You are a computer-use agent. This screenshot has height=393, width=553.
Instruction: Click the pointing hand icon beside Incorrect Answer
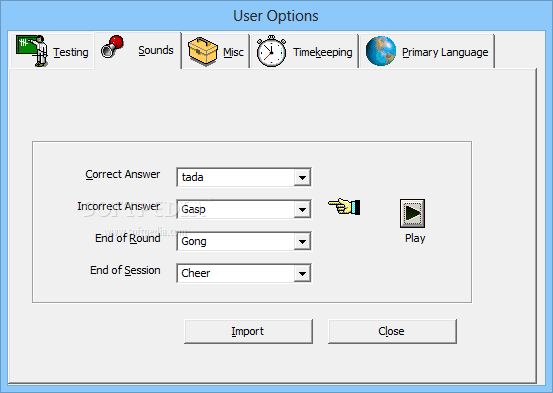pos(344,206)
